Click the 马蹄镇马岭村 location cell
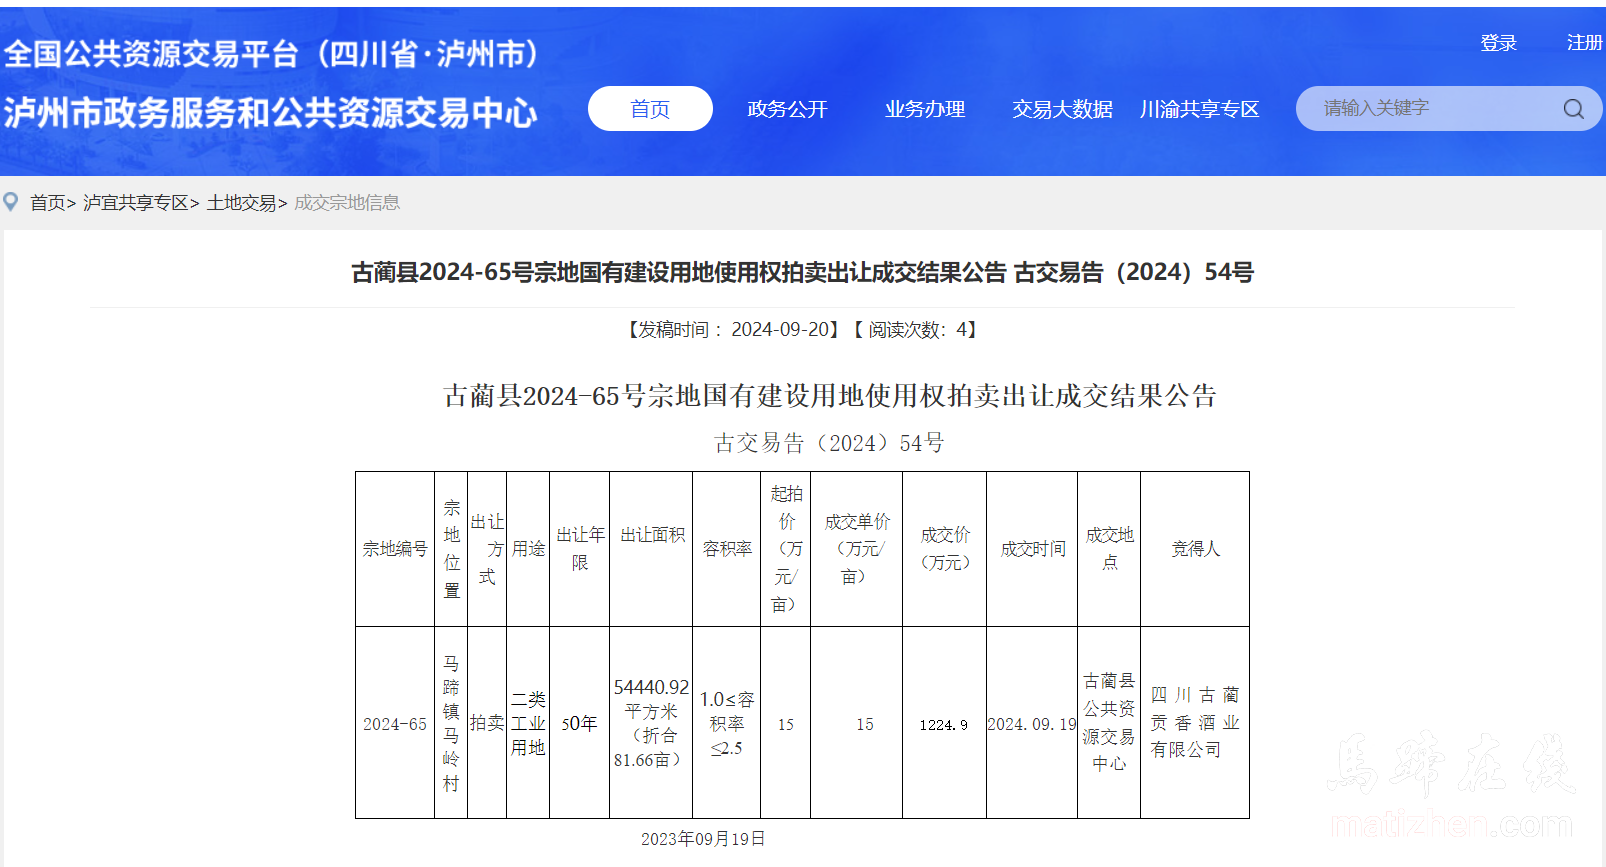The width and height of the screenshot is (1606, 867). [452, 724]
